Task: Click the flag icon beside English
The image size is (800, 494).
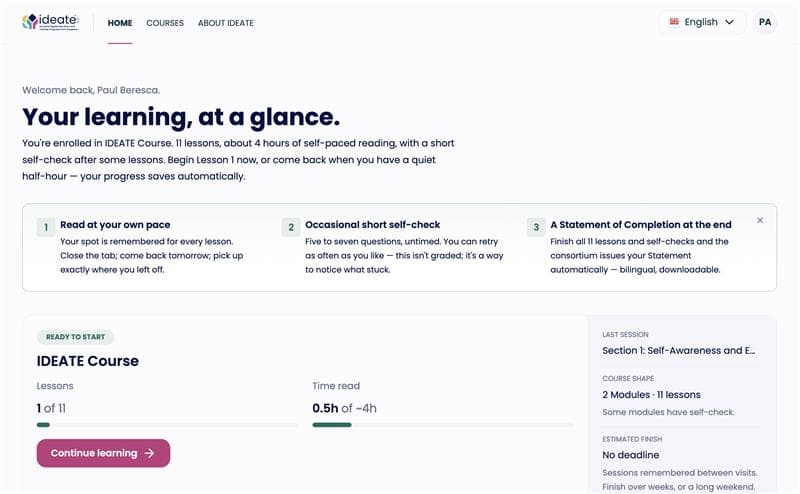Action: [x=674, y=22]
